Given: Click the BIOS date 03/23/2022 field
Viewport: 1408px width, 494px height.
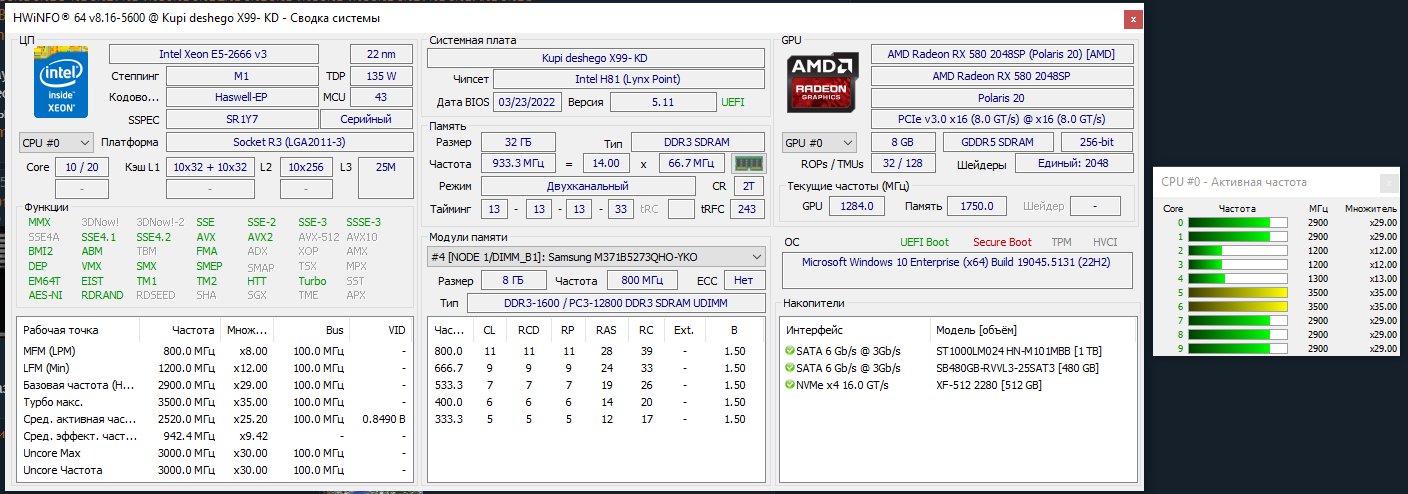Looking at the screenshot, I should point(527,102).
